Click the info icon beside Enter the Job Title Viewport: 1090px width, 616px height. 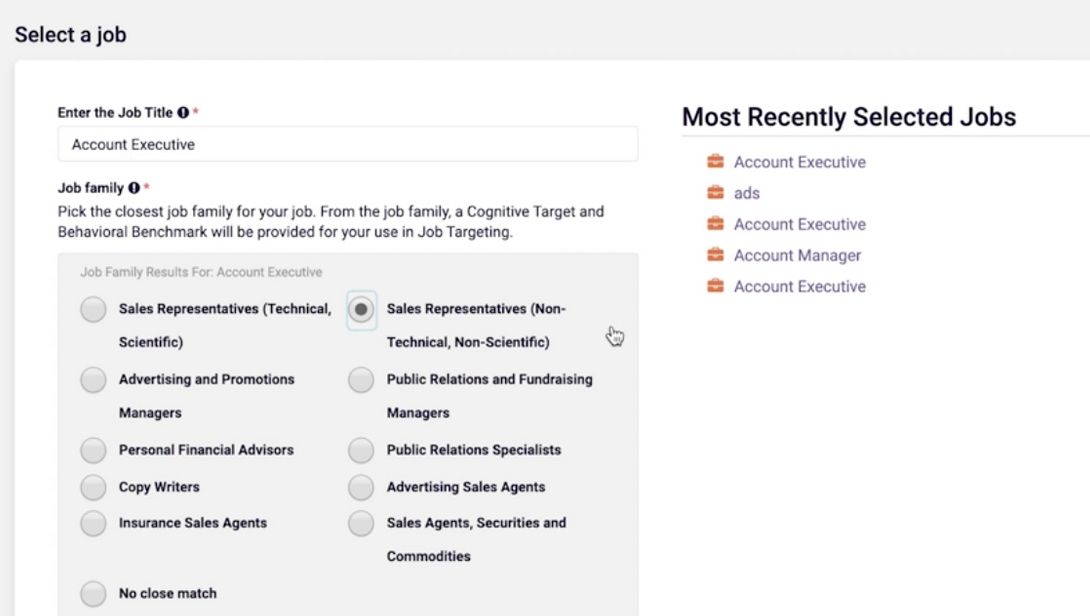click(x=183, y=113)
